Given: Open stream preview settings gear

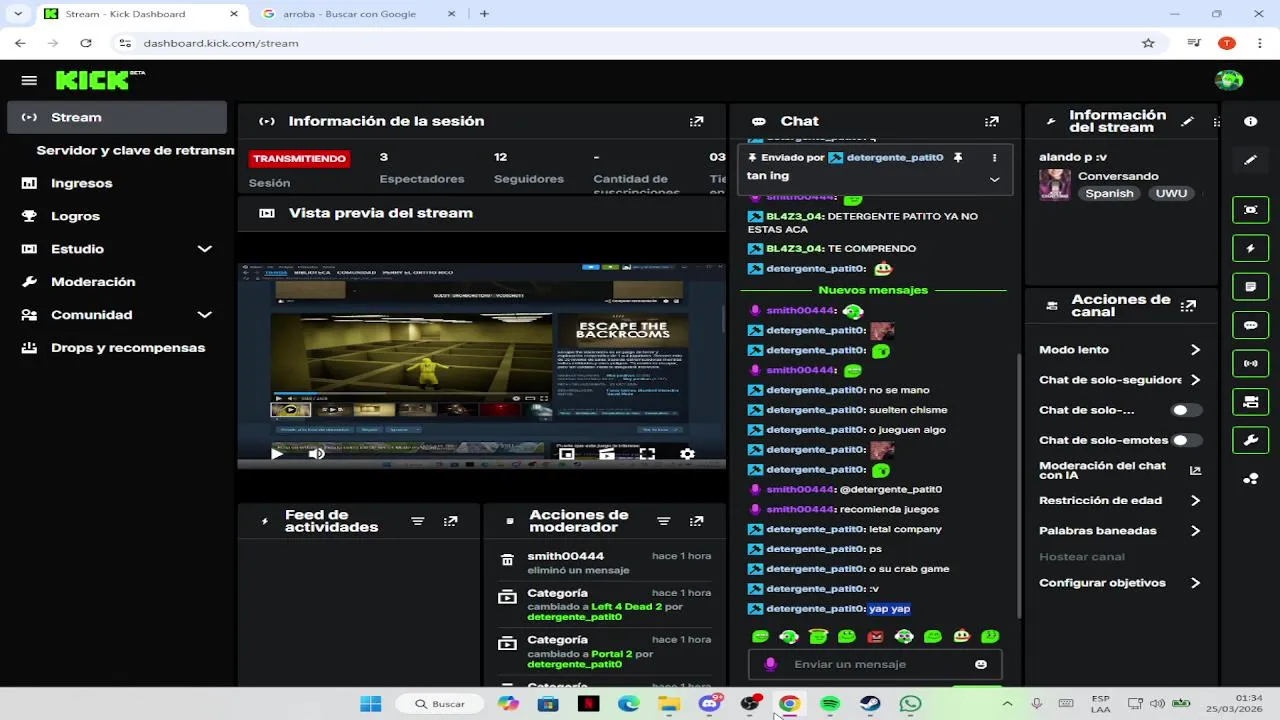Looking at the screenshot, I should (687, 454).
